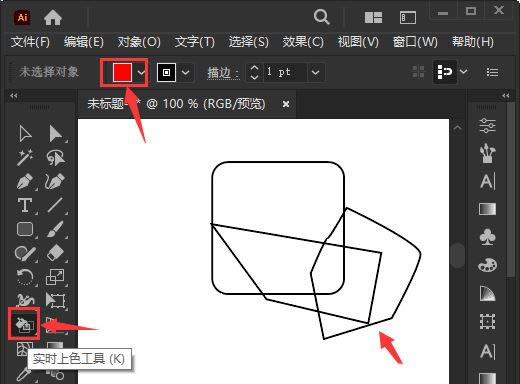Expand the stroke color dropdown arrow
520x384 pixels.
click(186, 72)
